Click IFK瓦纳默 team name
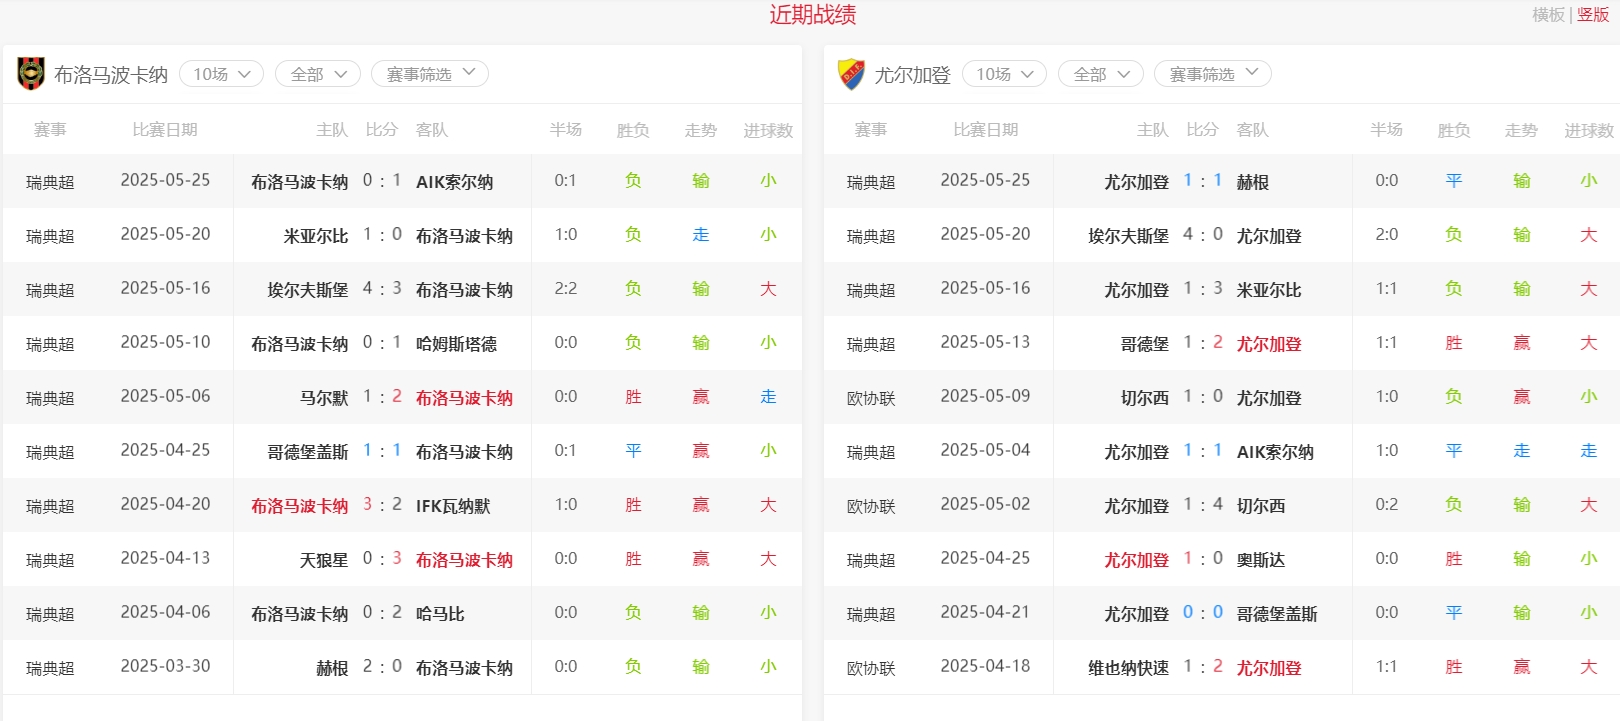Image resolution: width=1620 pixels, height=721 pixels. click(453, 506)
